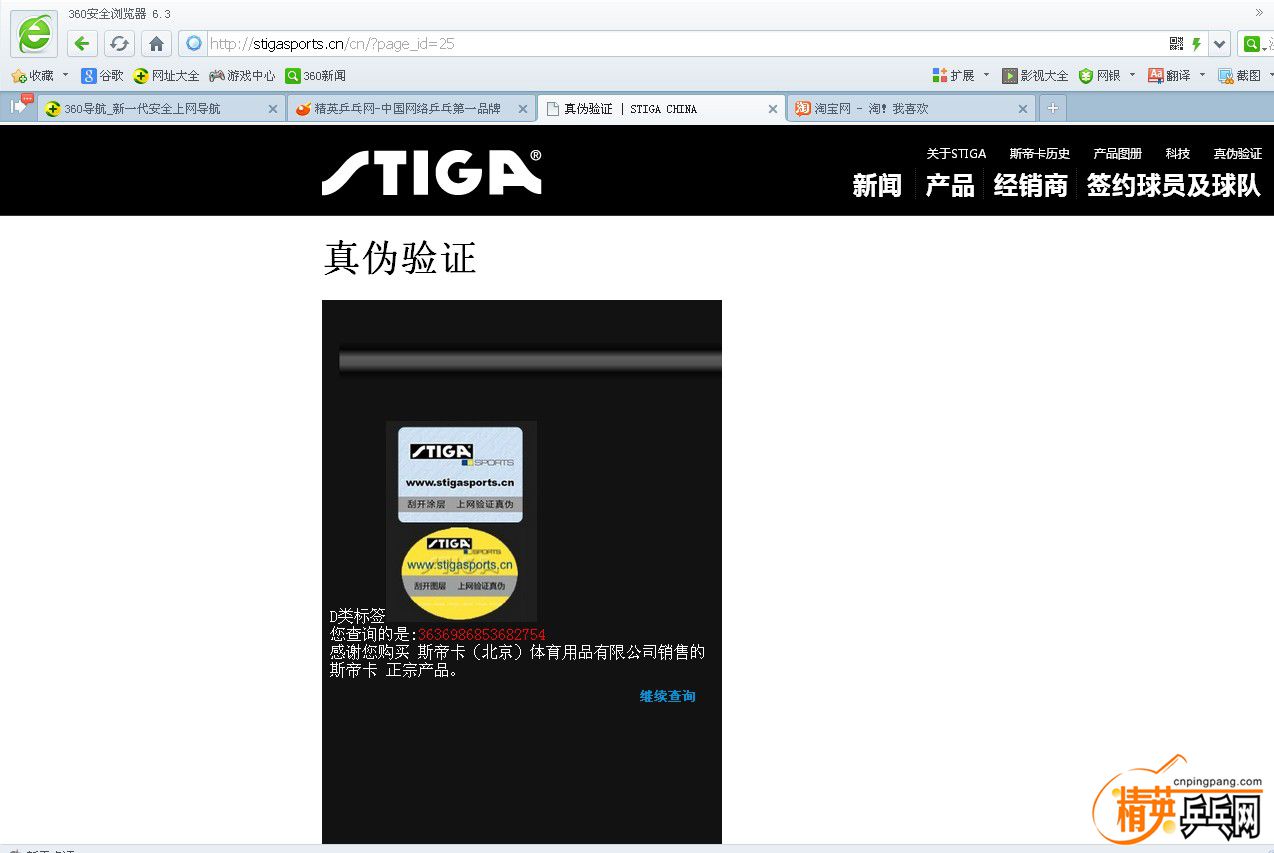
Task: Click the red queried code 3636986853682754
Action: tap(482, 635)
